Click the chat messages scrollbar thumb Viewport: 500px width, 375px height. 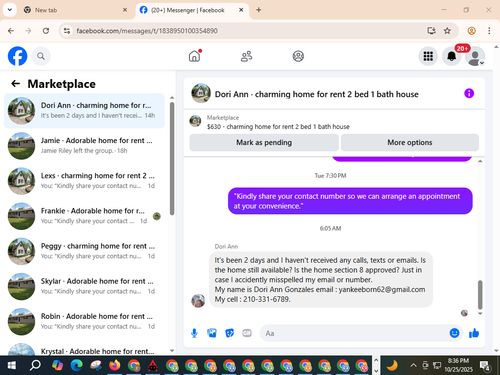coord(480,294)
